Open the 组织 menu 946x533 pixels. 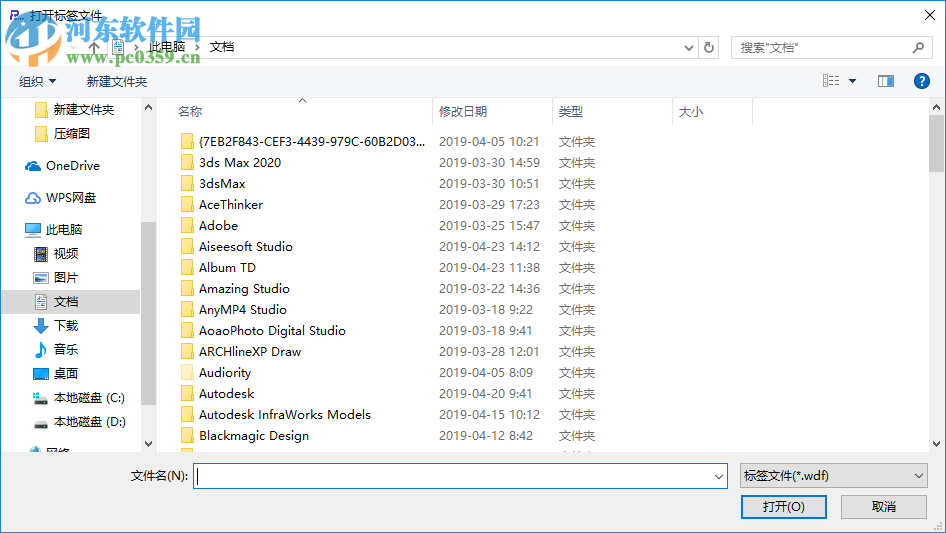[37, 81]
